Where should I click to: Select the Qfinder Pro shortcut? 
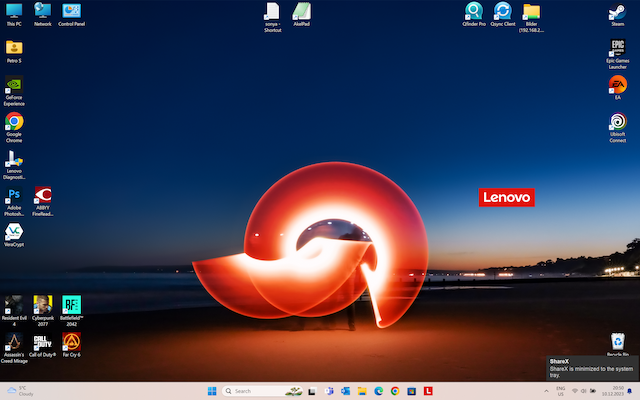pyautogui.click(x=474, y=12)
